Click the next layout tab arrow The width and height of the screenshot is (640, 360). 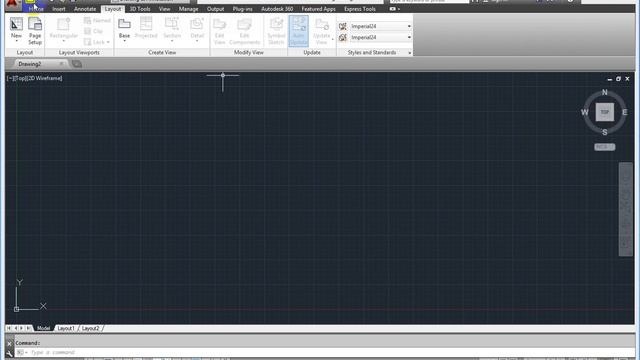tap(22, 328)
